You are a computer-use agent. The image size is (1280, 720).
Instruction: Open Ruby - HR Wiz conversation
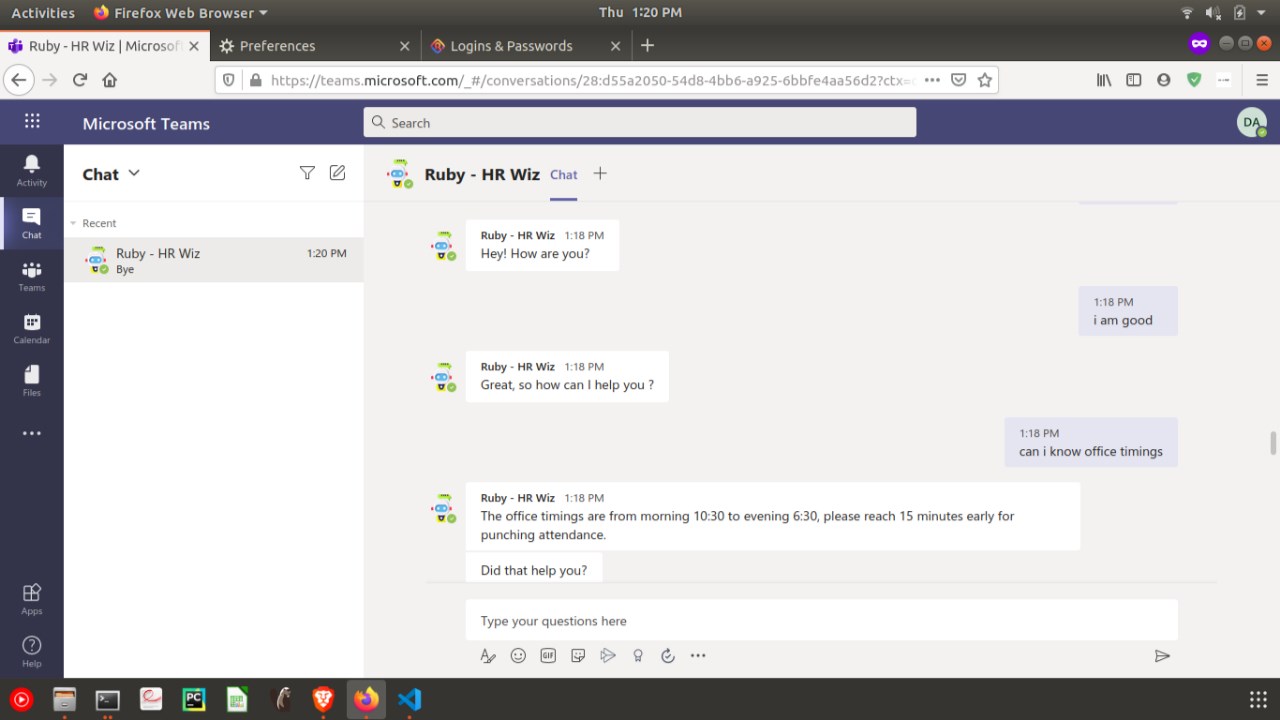214,260
